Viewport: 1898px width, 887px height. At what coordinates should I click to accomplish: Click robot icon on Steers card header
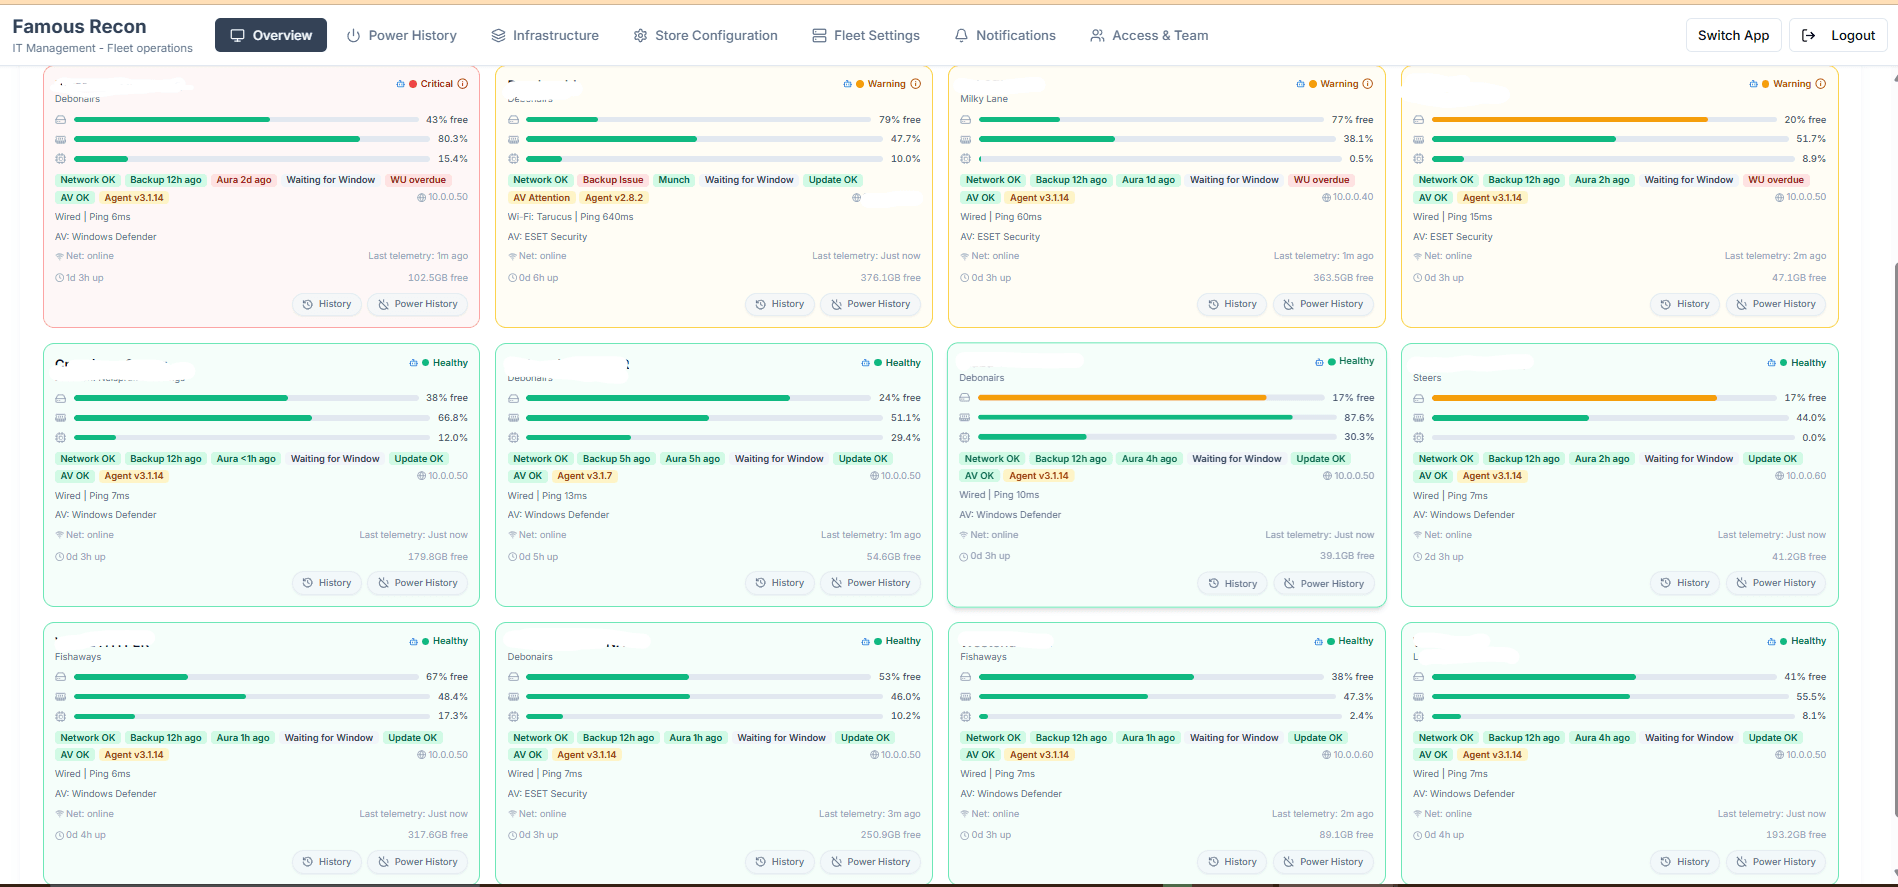click(x=1771, y=363)
